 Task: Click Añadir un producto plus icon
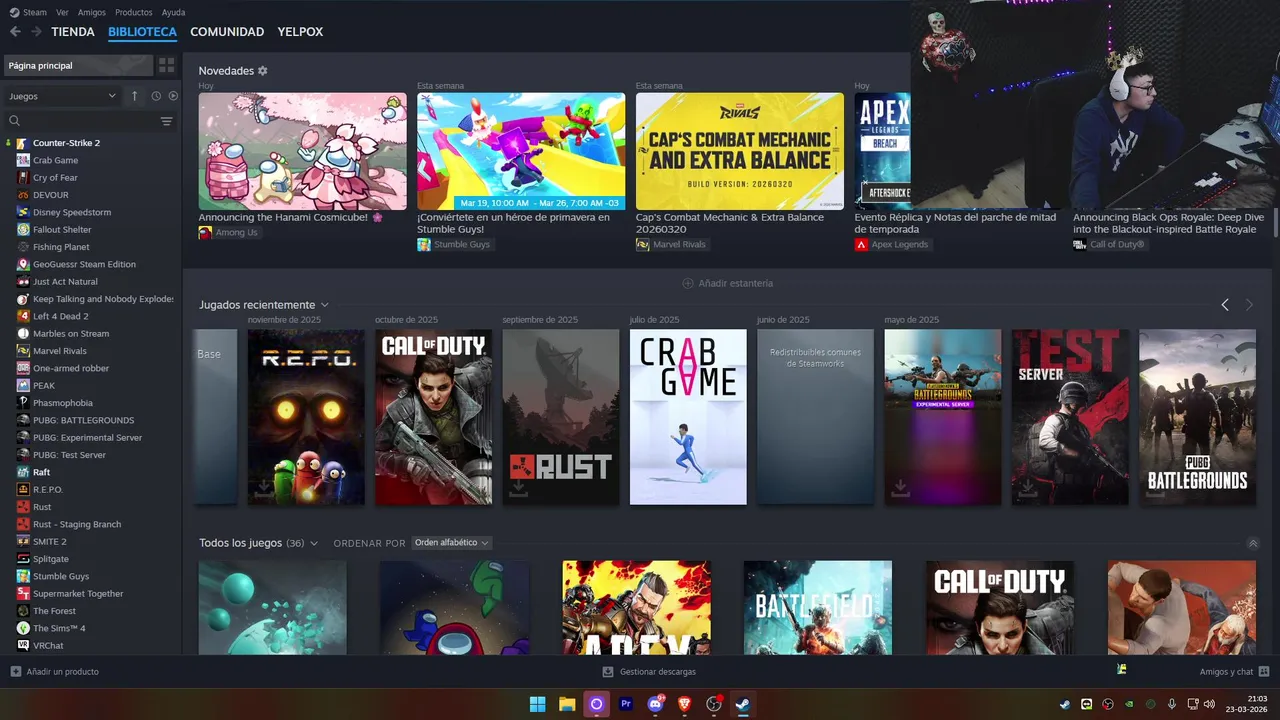[x=15, y=672]
